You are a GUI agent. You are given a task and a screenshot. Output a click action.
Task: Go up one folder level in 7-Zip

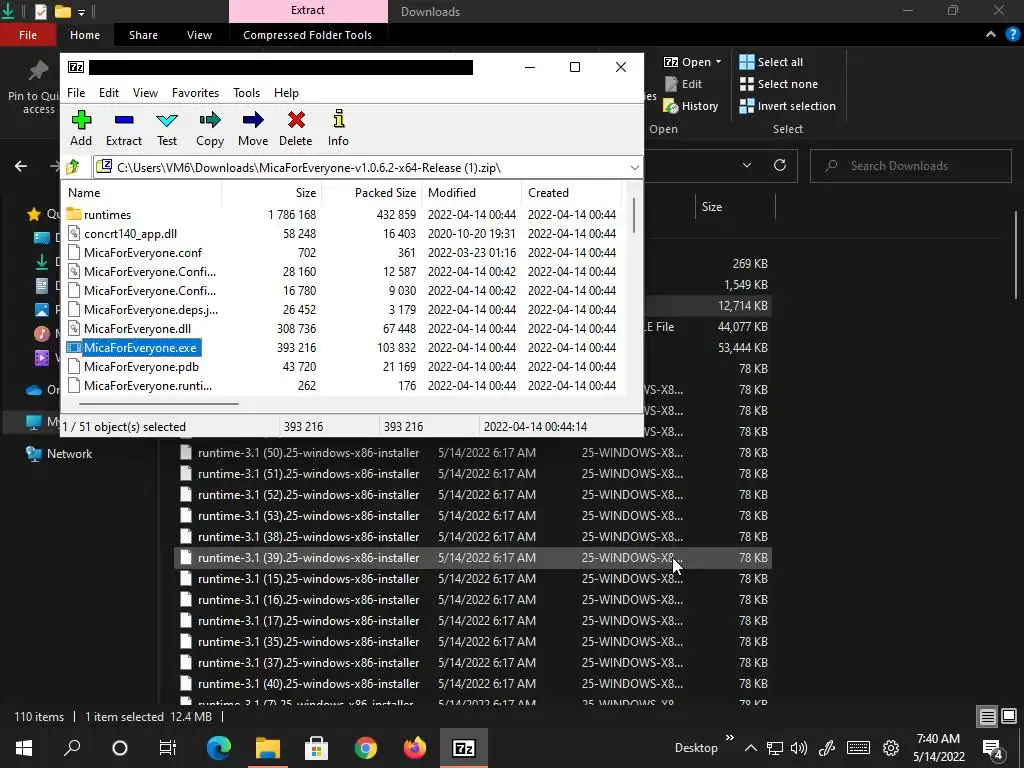73,167
